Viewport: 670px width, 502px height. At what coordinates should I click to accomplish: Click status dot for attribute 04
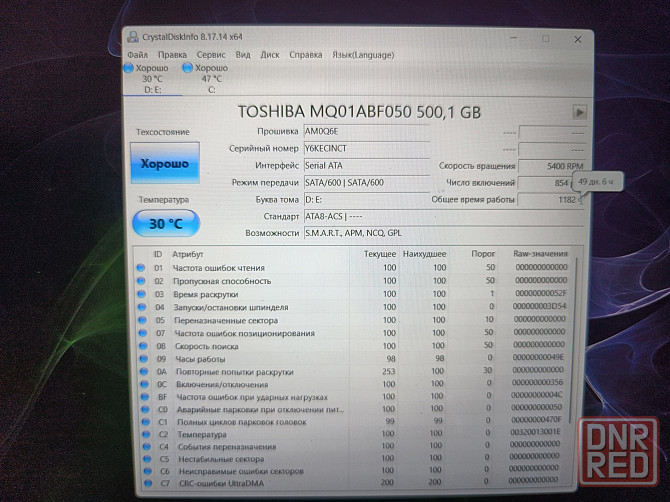(x=142, y=307)
